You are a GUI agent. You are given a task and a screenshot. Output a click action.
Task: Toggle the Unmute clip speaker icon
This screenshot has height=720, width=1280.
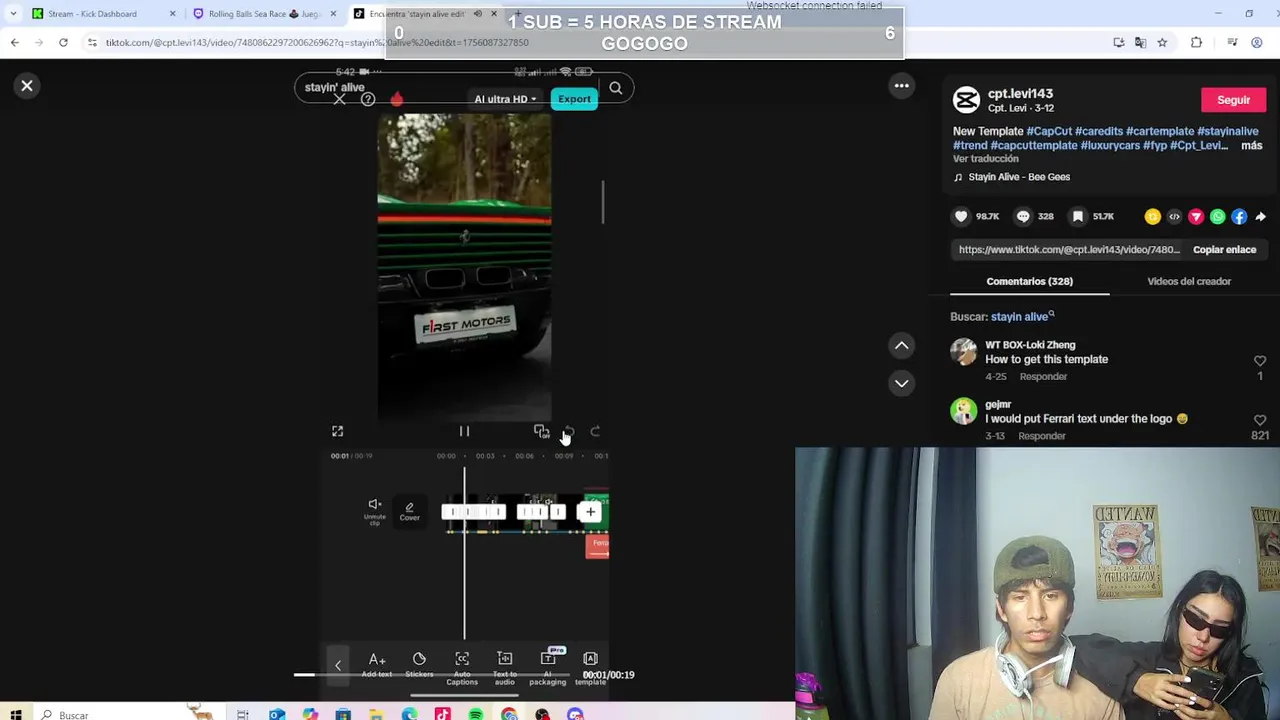374,511
